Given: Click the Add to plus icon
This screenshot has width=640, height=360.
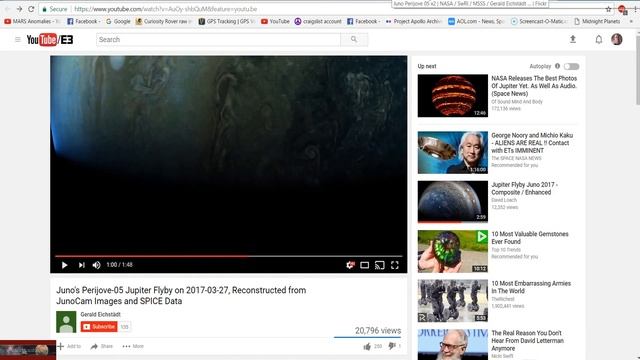Looking at the screenshot, I should (x=60, y=346).
